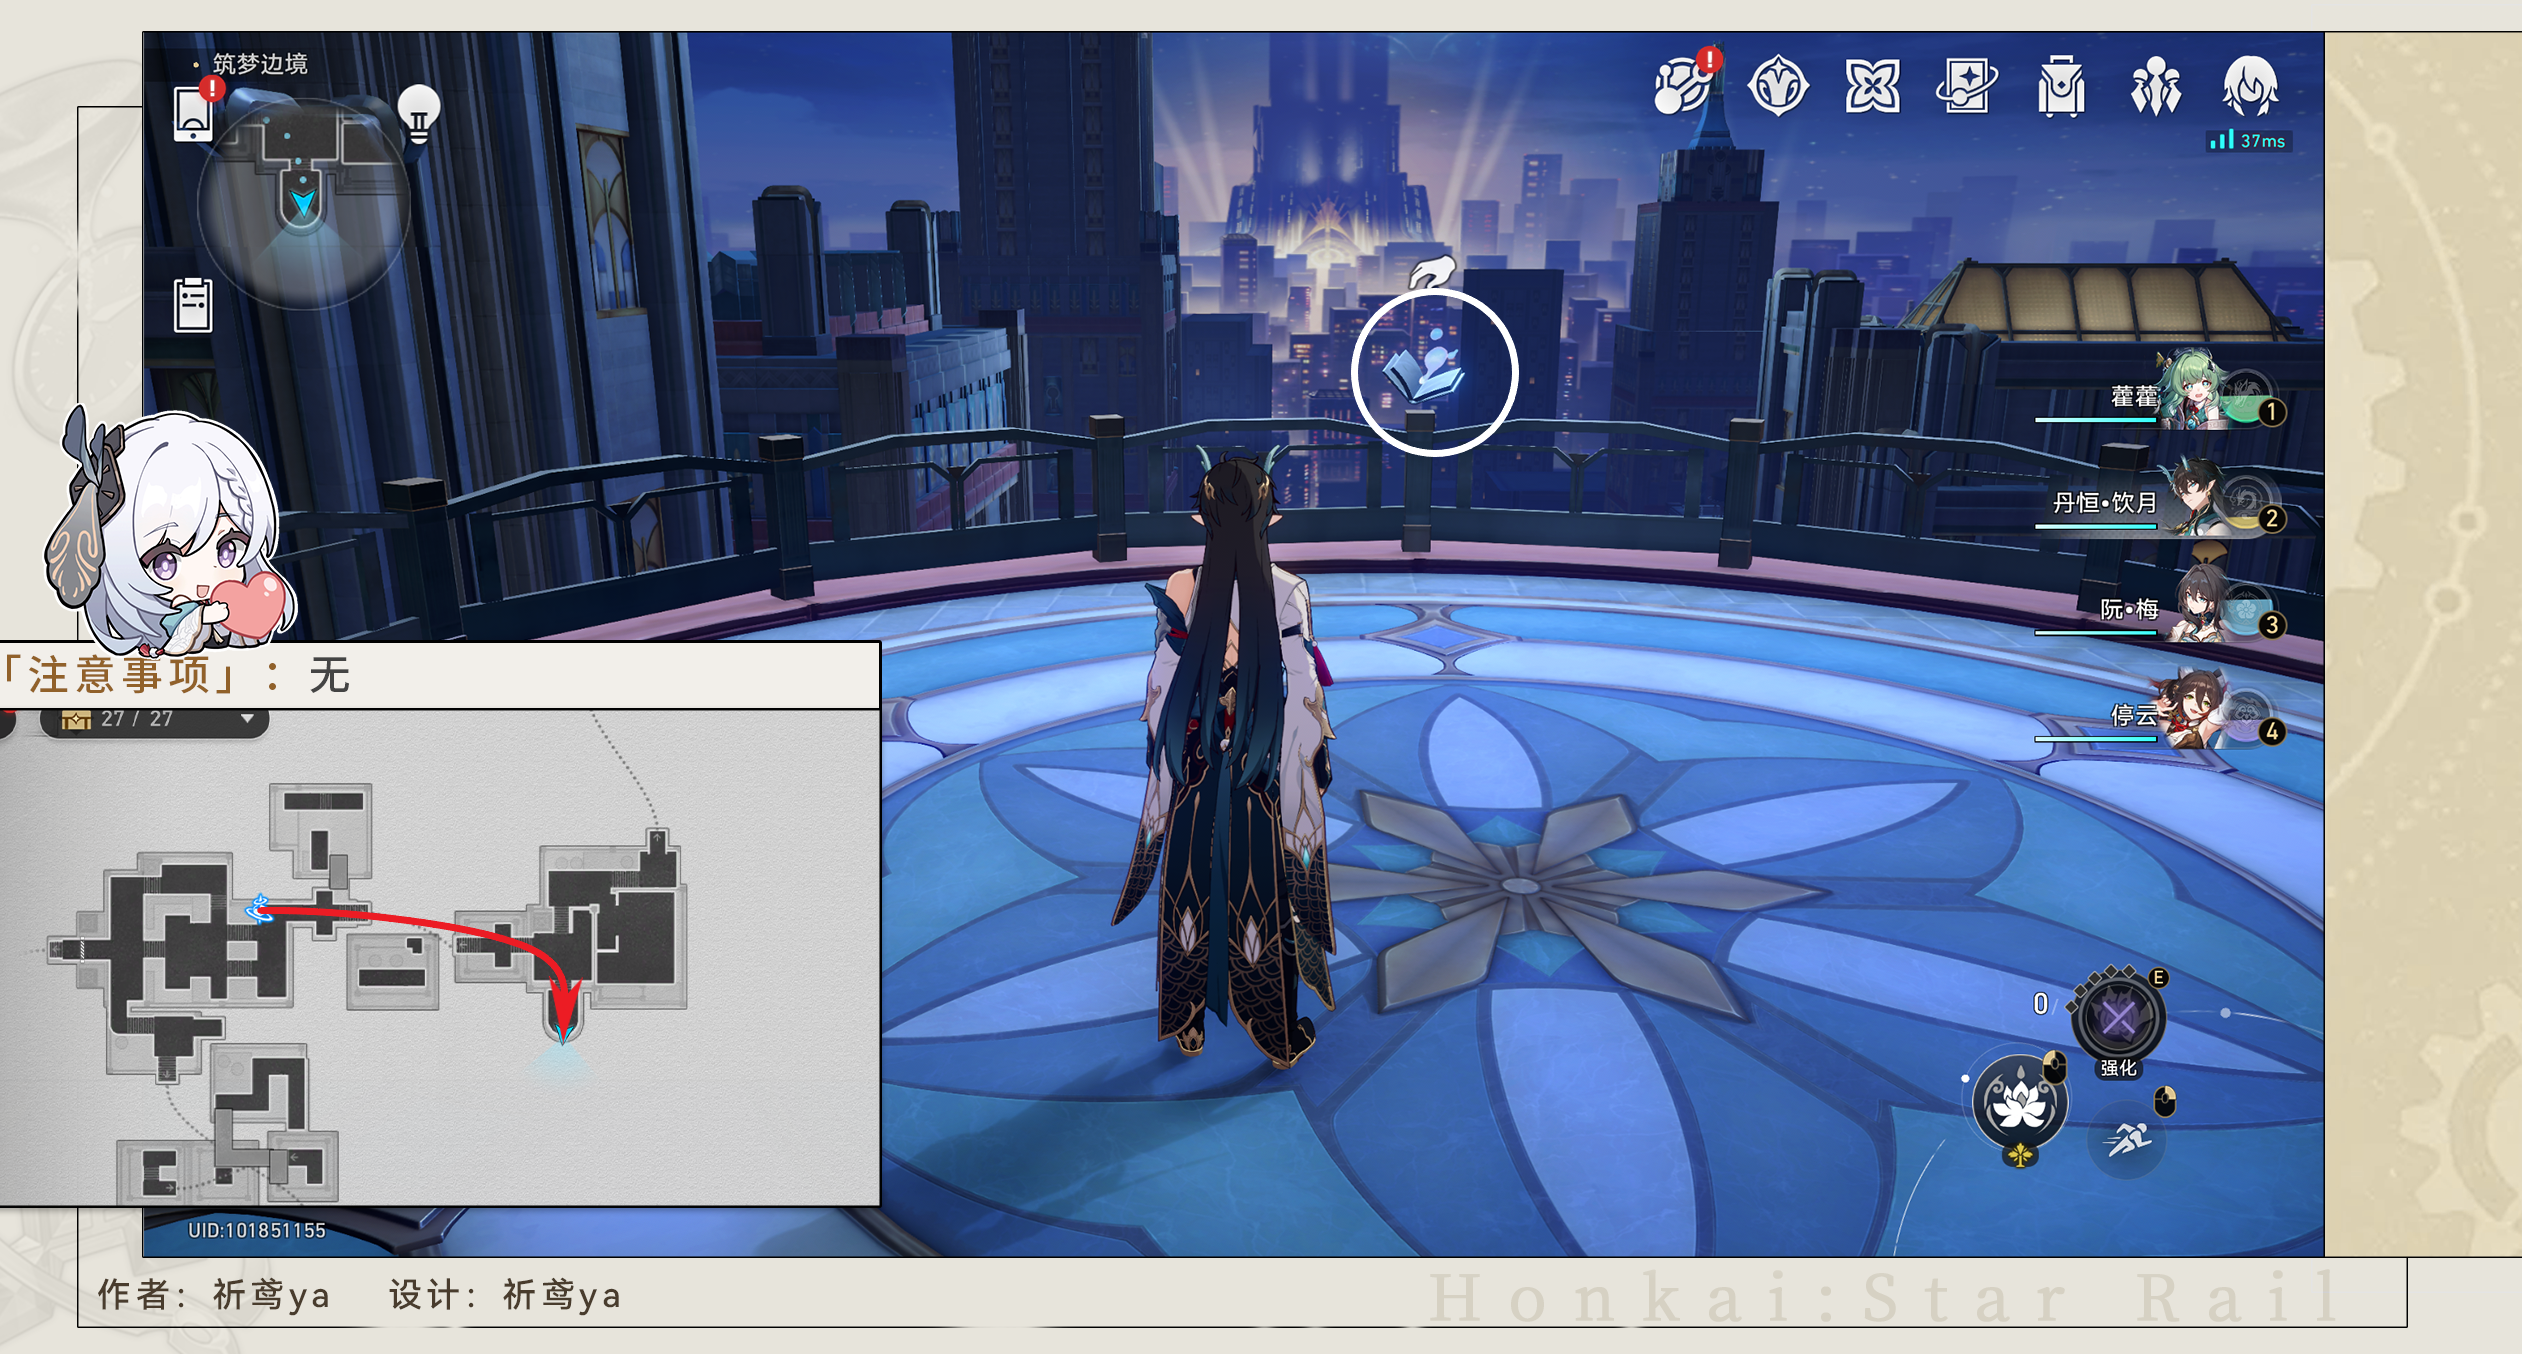Open the mission clipboard icon

(x=193, y=305)
